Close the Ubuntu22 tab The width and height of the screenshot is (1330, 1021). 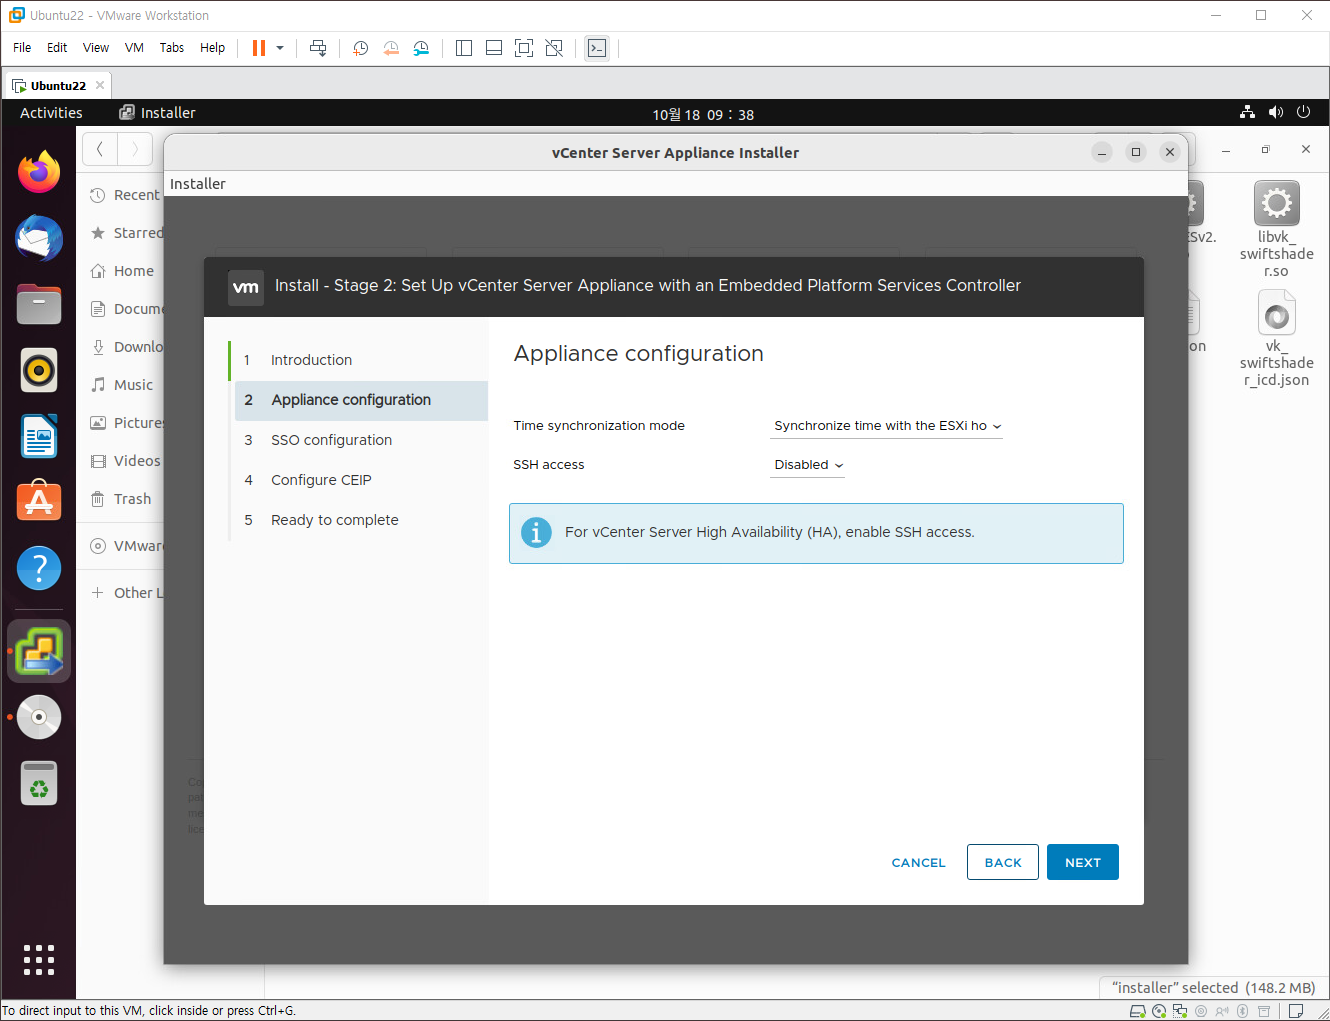100,85
